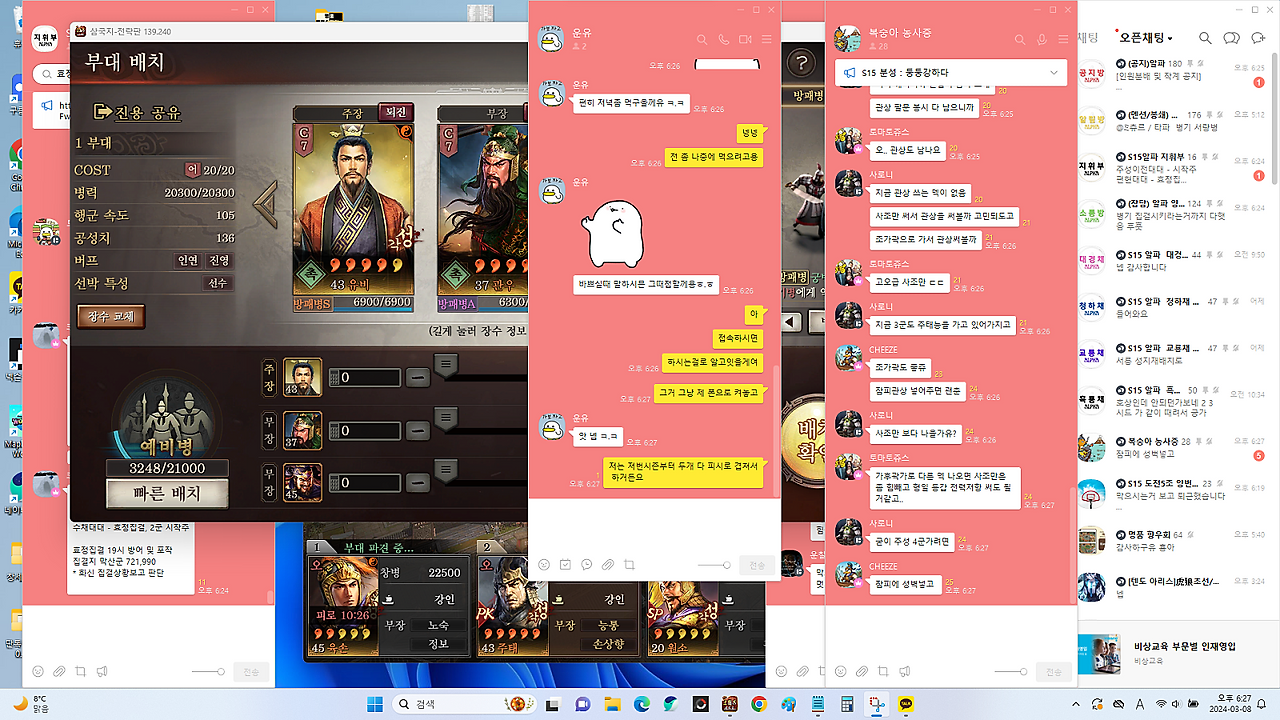This screenshot has width=1280, height=720.
Task: Open schedule calendar icon in 운유 chat
Action: [565, 565]
